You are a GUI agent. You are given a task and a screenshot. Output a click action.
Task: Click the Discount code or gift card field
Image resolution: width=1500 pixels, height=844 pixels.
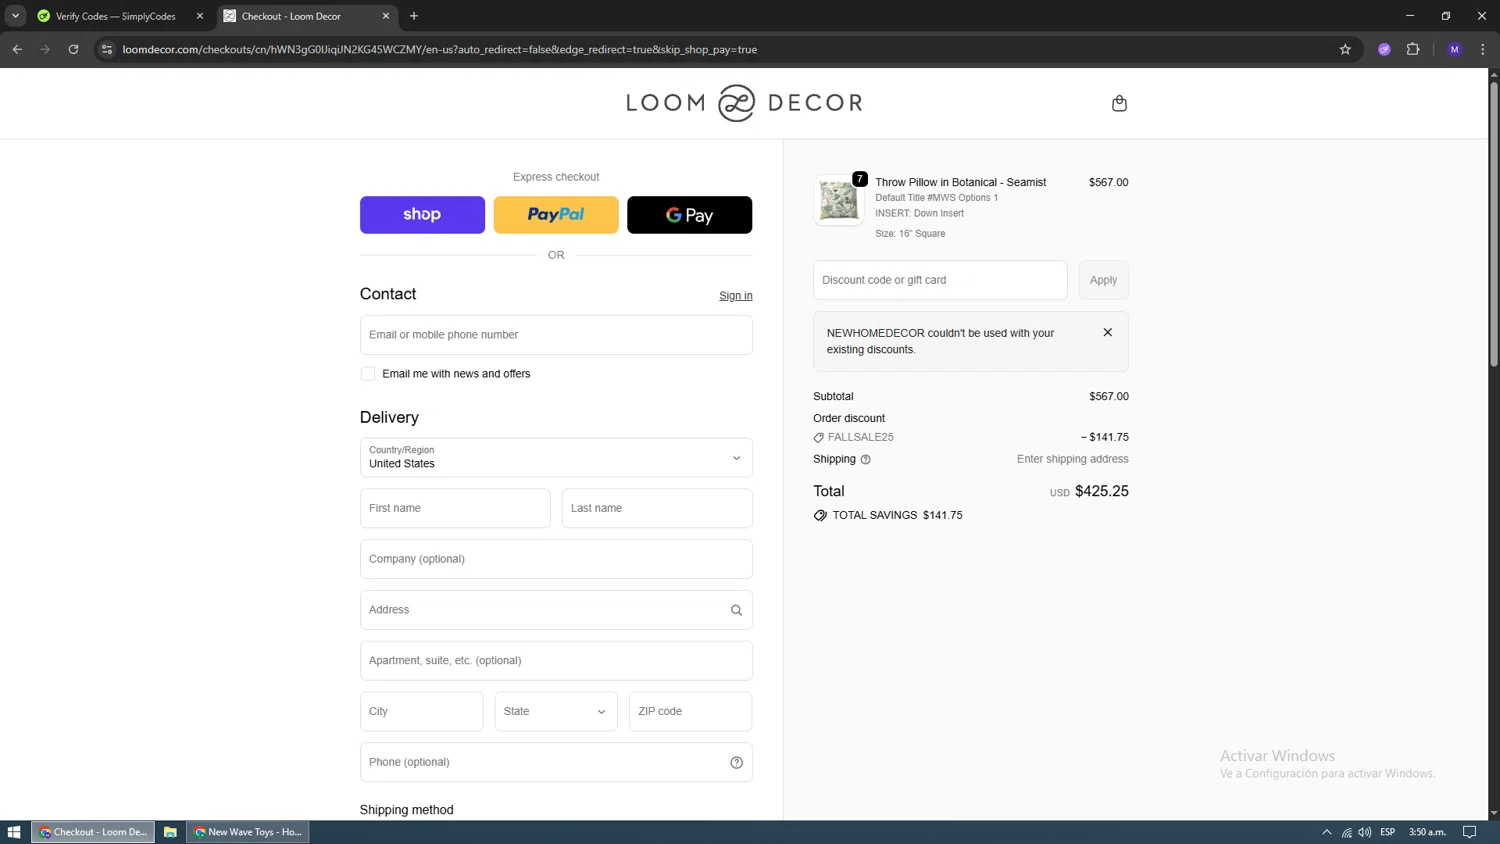940,280
